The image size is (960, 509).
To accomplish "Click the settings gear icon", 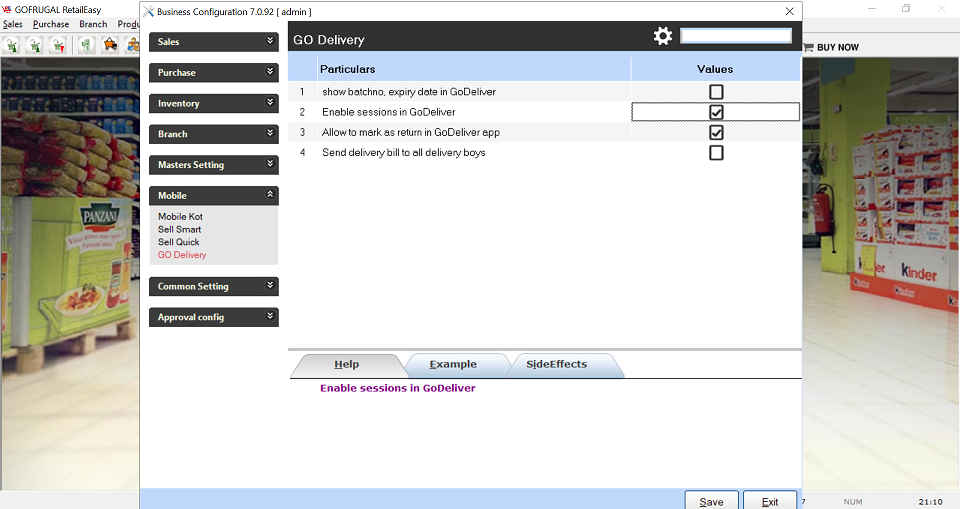I will [x=663, y=36].
